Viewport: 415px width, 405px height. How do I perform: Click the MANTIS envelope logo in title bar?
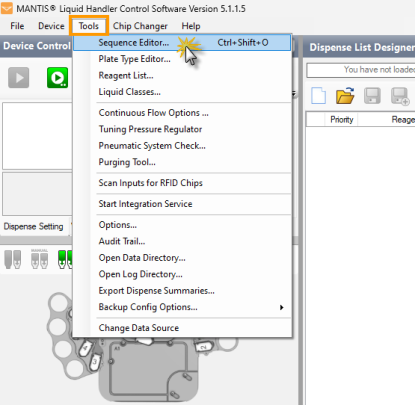[7, 8]
